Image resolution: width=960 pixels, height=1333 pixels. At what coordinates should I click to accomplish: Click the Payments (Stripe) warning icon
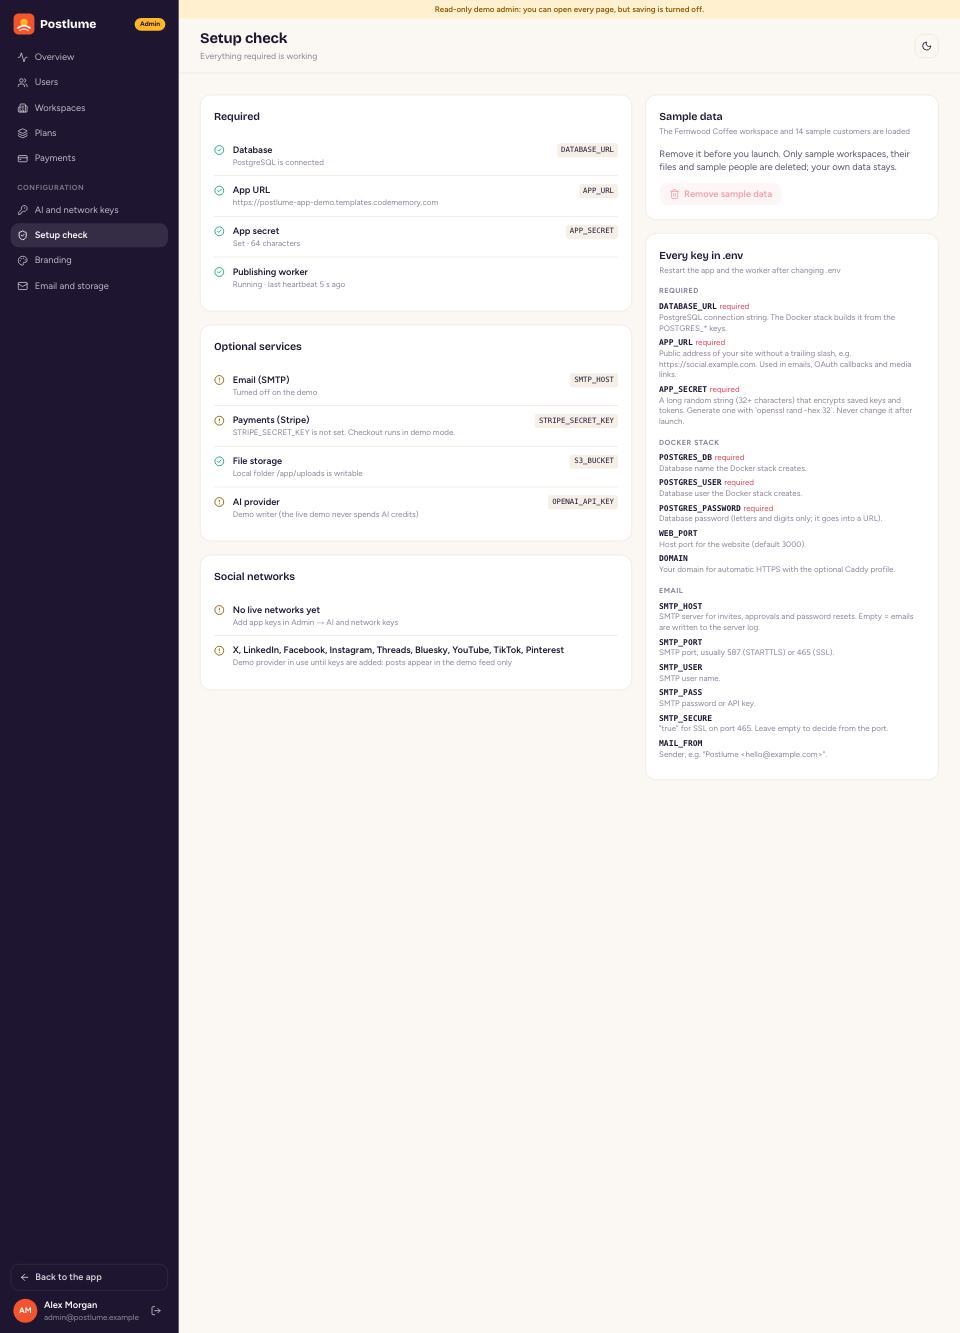219,420
